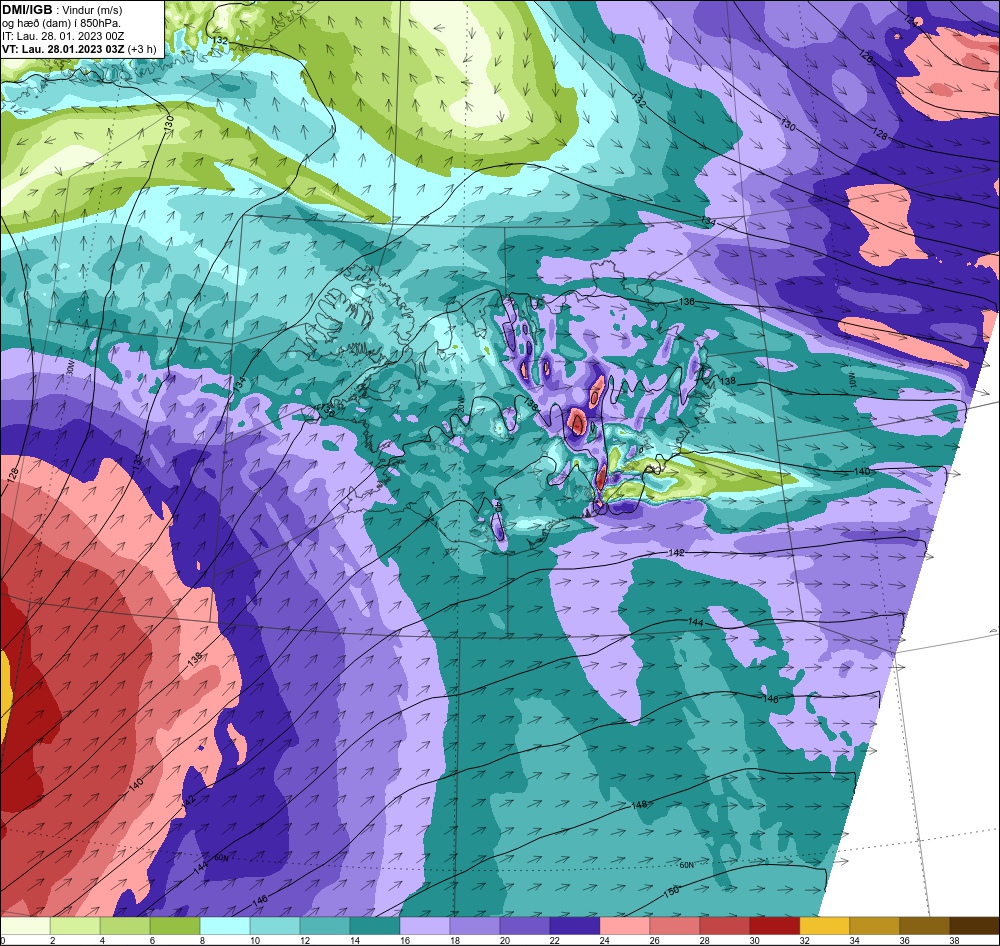
Task: Click the legend swatch between 0 and 2
Action: tap(25, 926)
